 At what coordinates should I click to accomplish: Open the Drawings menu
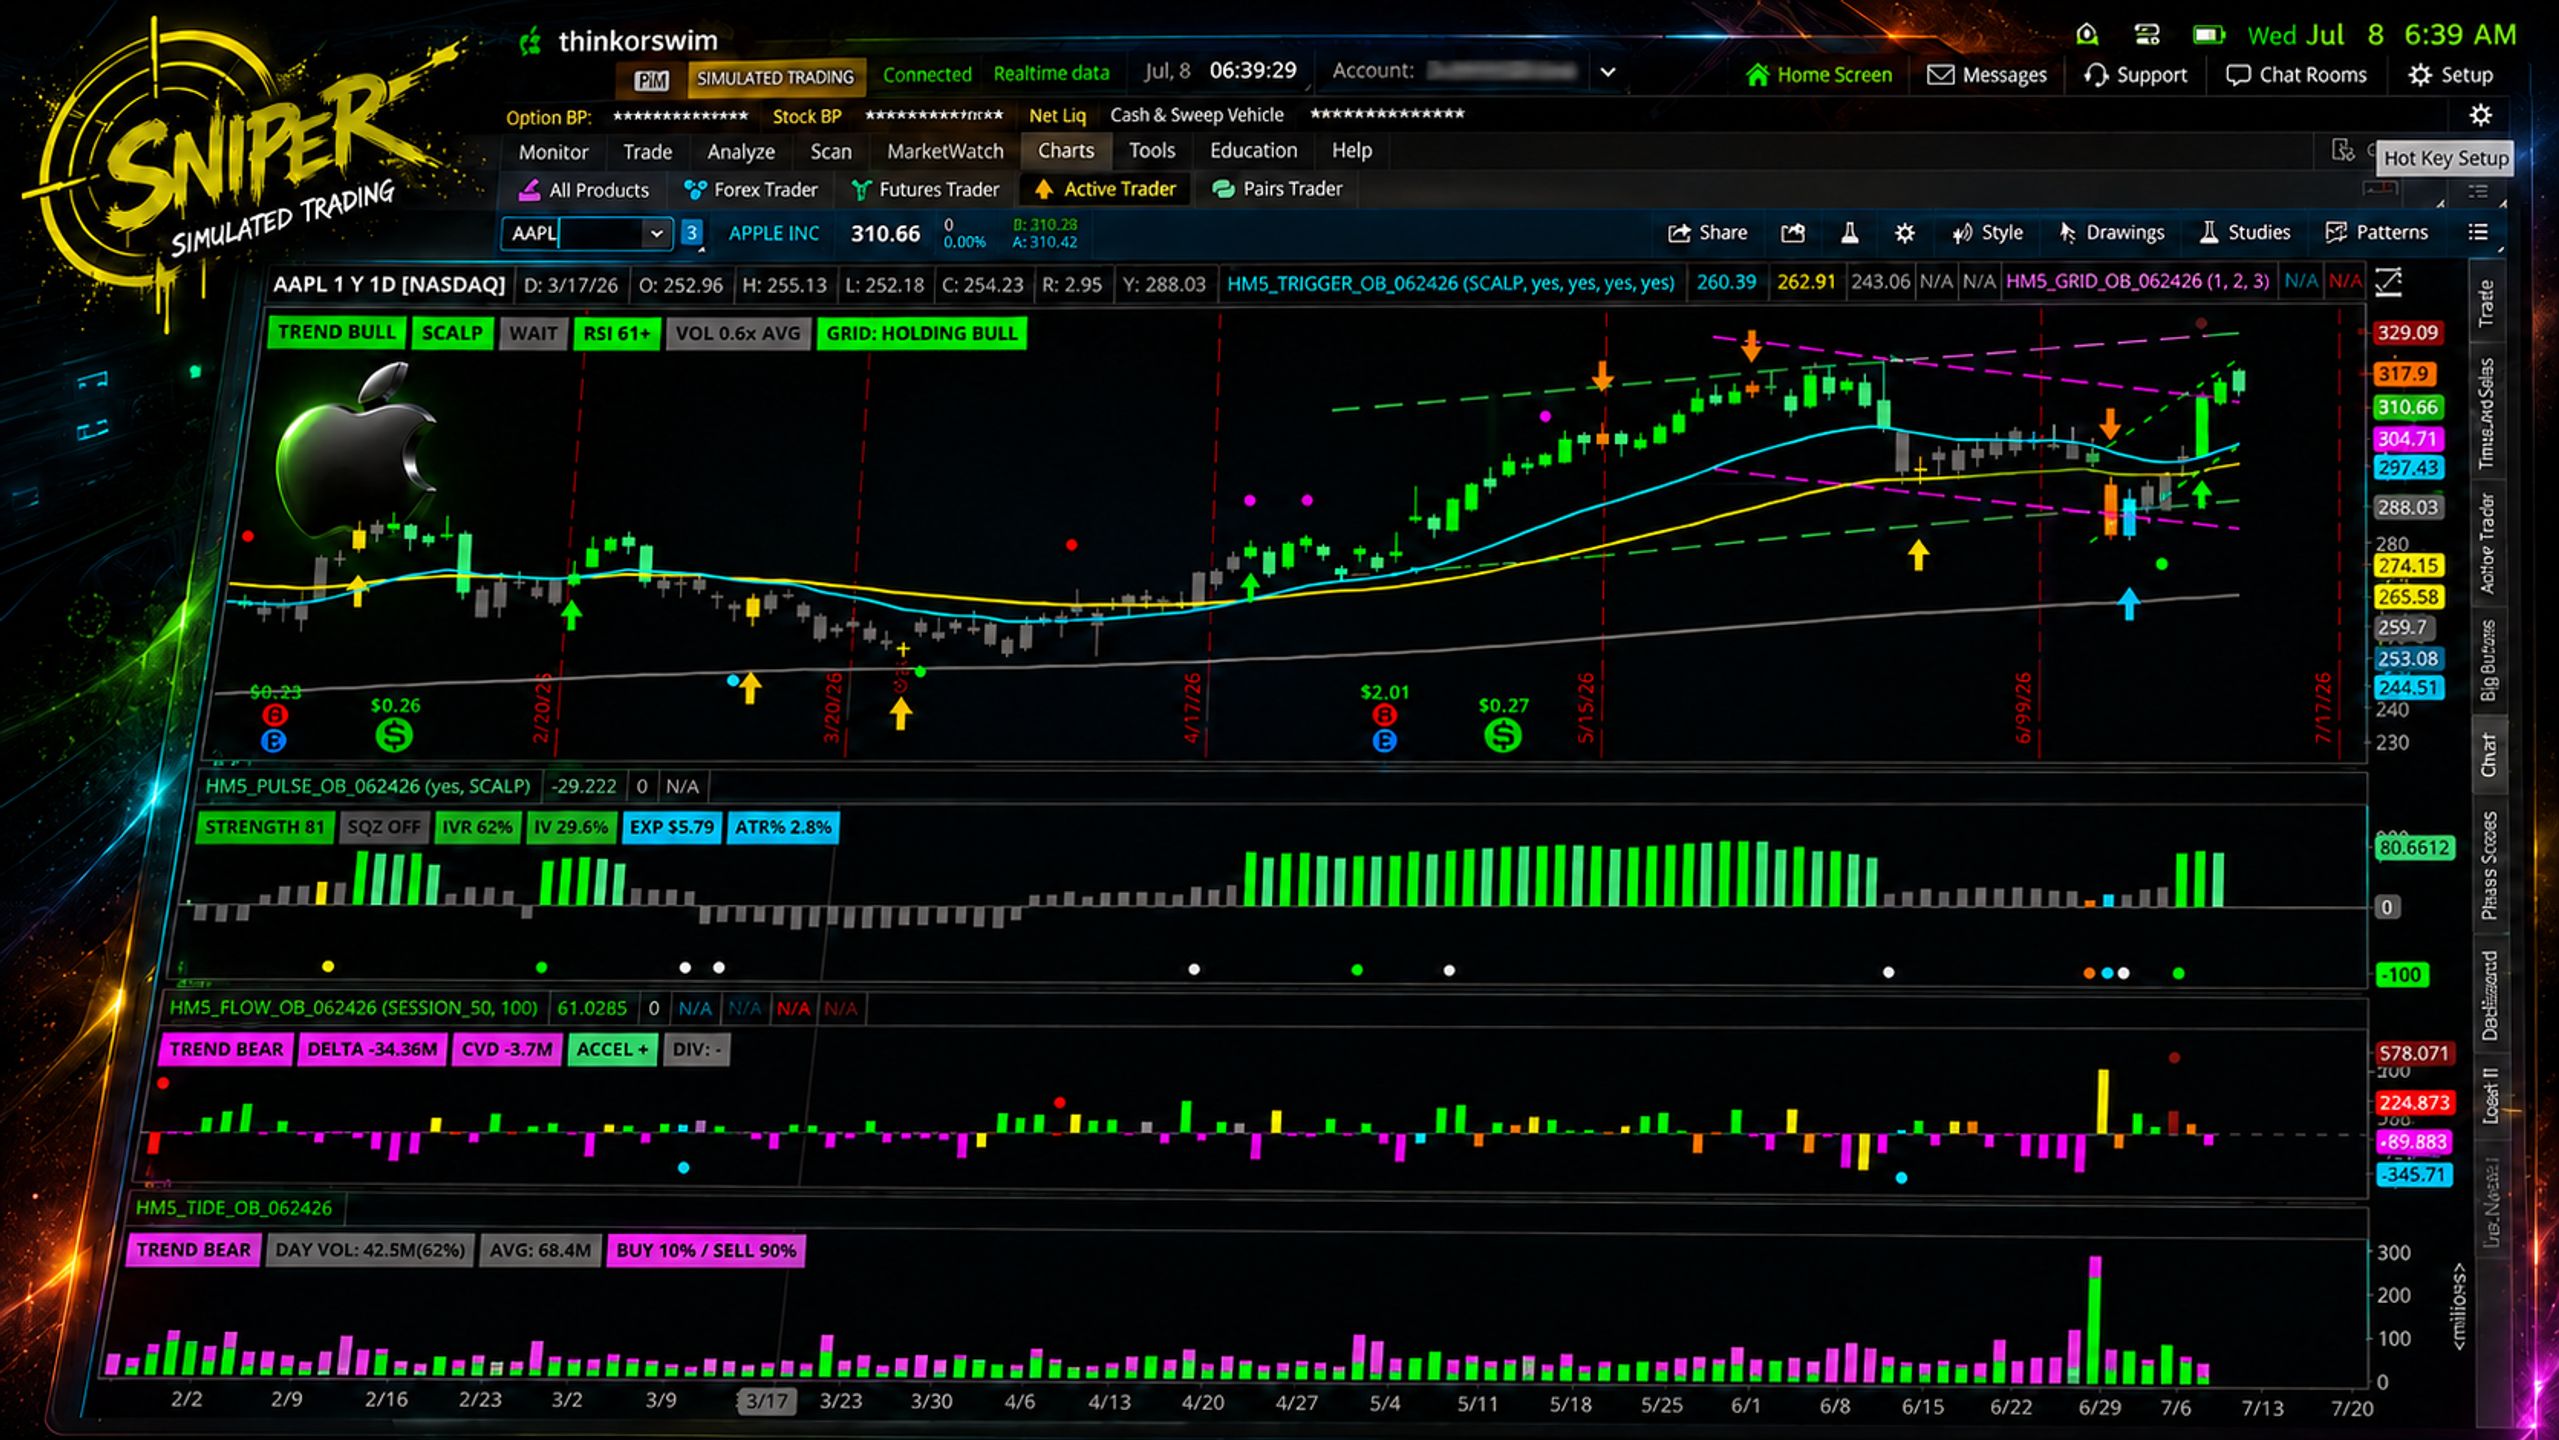tap(2112, 233)
